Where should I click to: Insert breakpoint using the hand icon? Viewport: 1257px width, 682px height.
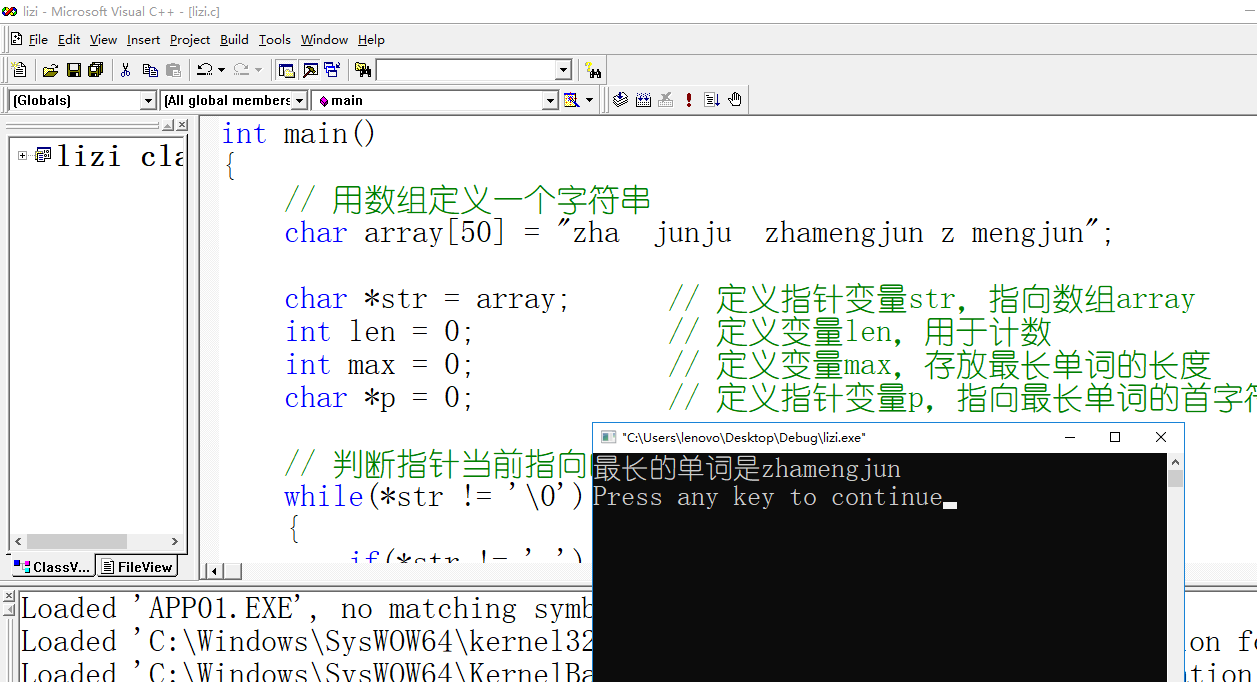click(735, 100)
